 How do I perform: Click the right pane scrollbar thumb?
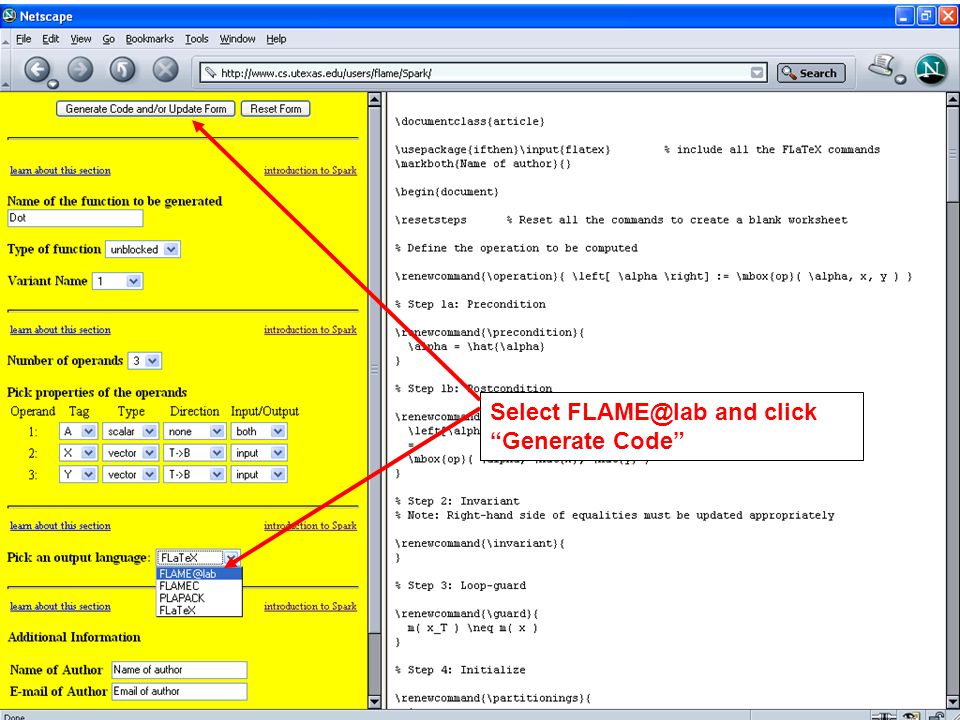[953, 154]
